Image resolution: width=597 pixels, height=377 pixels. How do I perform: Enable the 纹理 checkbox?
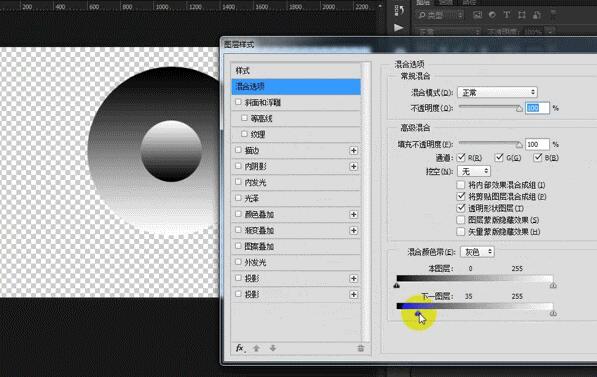244,134
